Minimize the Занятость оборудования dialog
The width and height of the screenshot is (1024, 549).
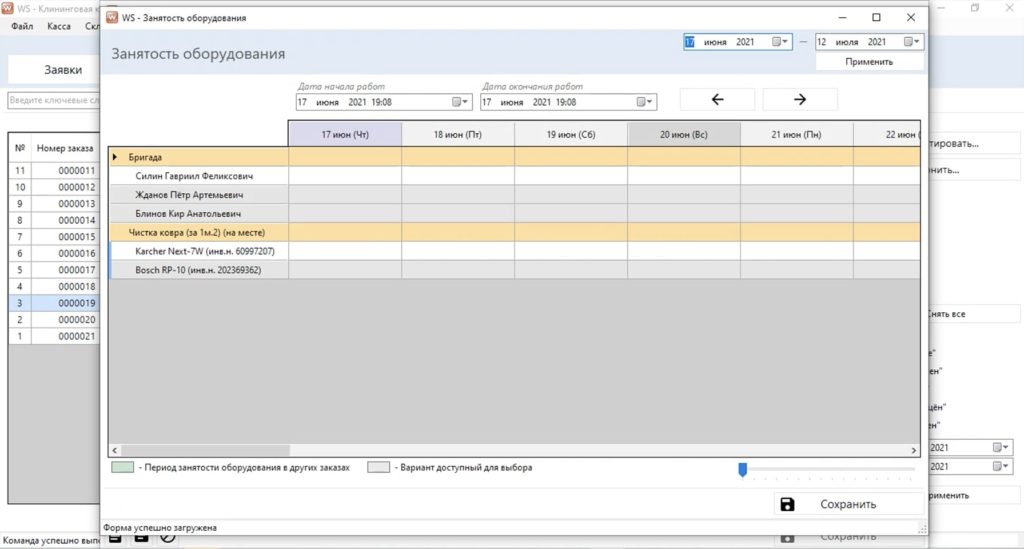[842, 18]
